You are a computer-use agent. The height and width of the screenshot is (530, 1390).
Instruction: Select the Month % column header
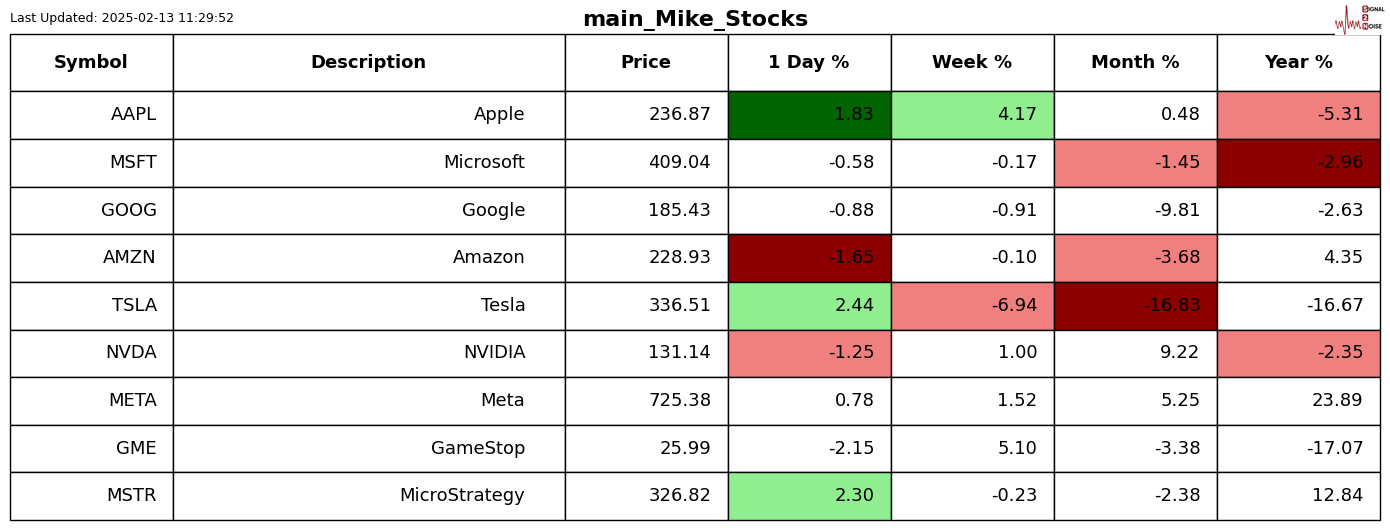(1135, 63)
